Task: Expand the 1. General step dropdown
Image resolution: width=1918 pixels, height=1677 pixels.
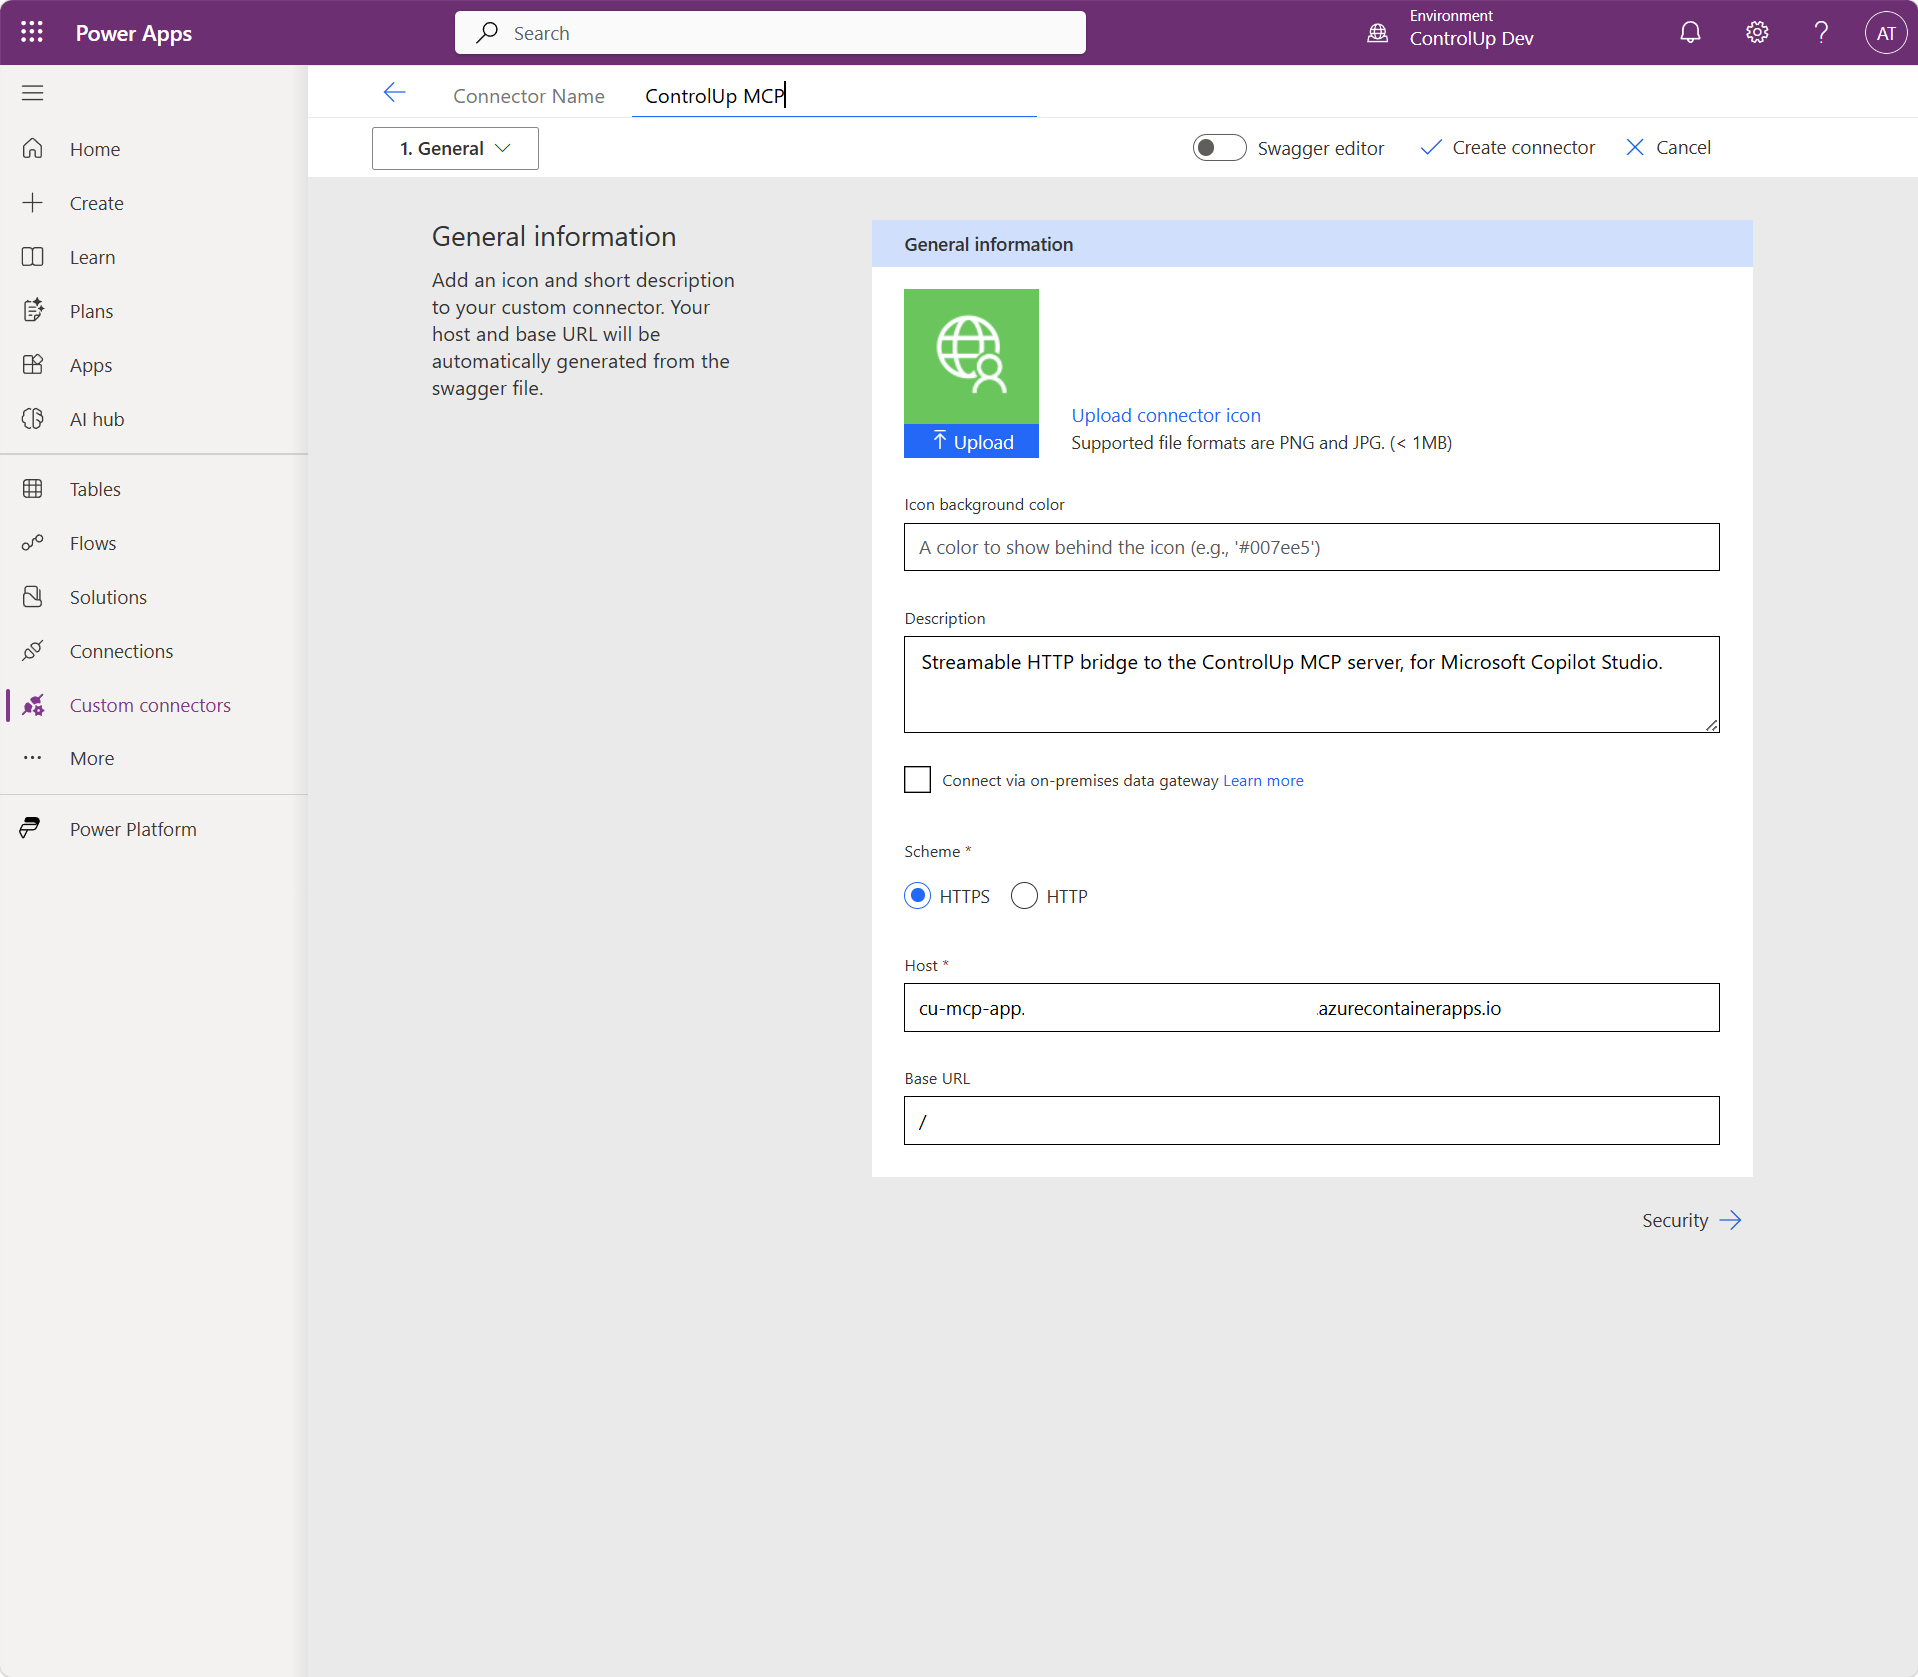Action: 455,148
